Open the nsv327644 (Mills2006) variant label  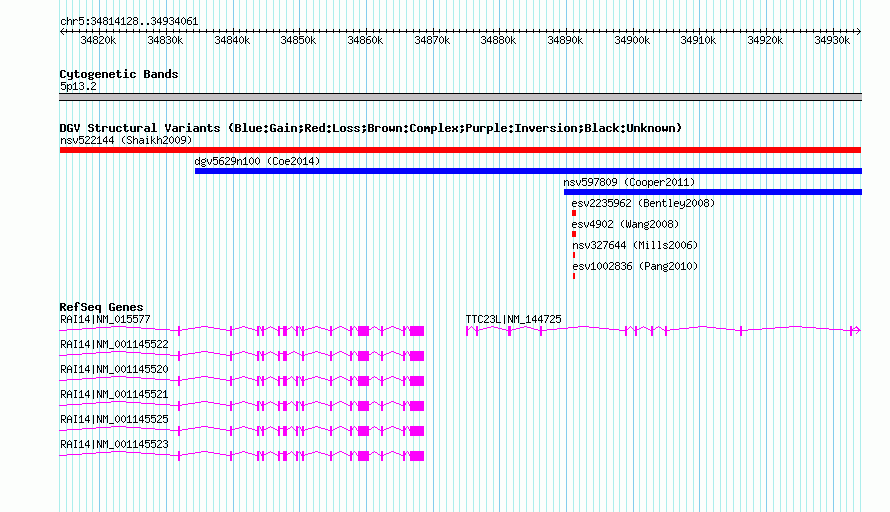[635, 245]
